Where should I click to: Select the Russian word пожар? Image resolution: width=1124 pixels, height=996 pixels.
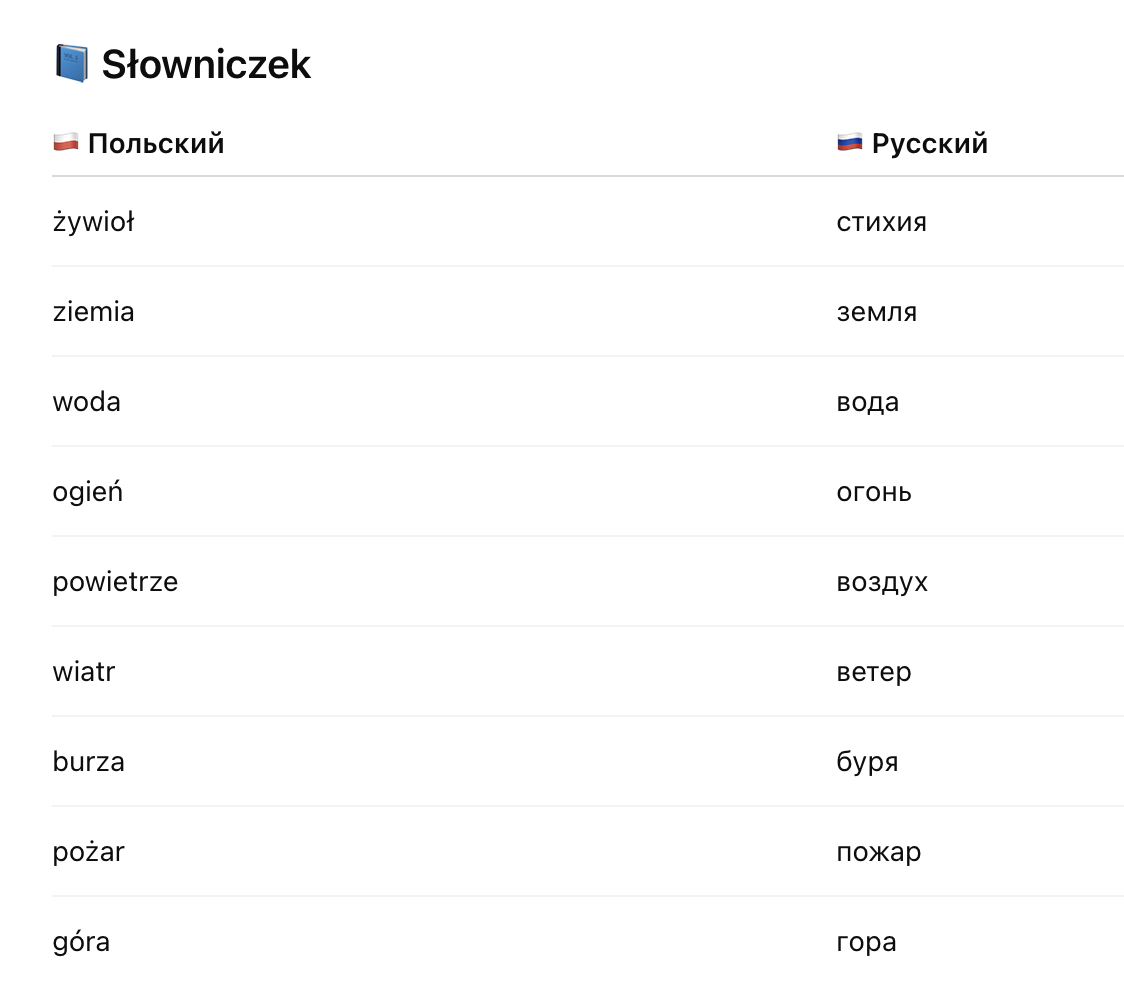(879, 853)
